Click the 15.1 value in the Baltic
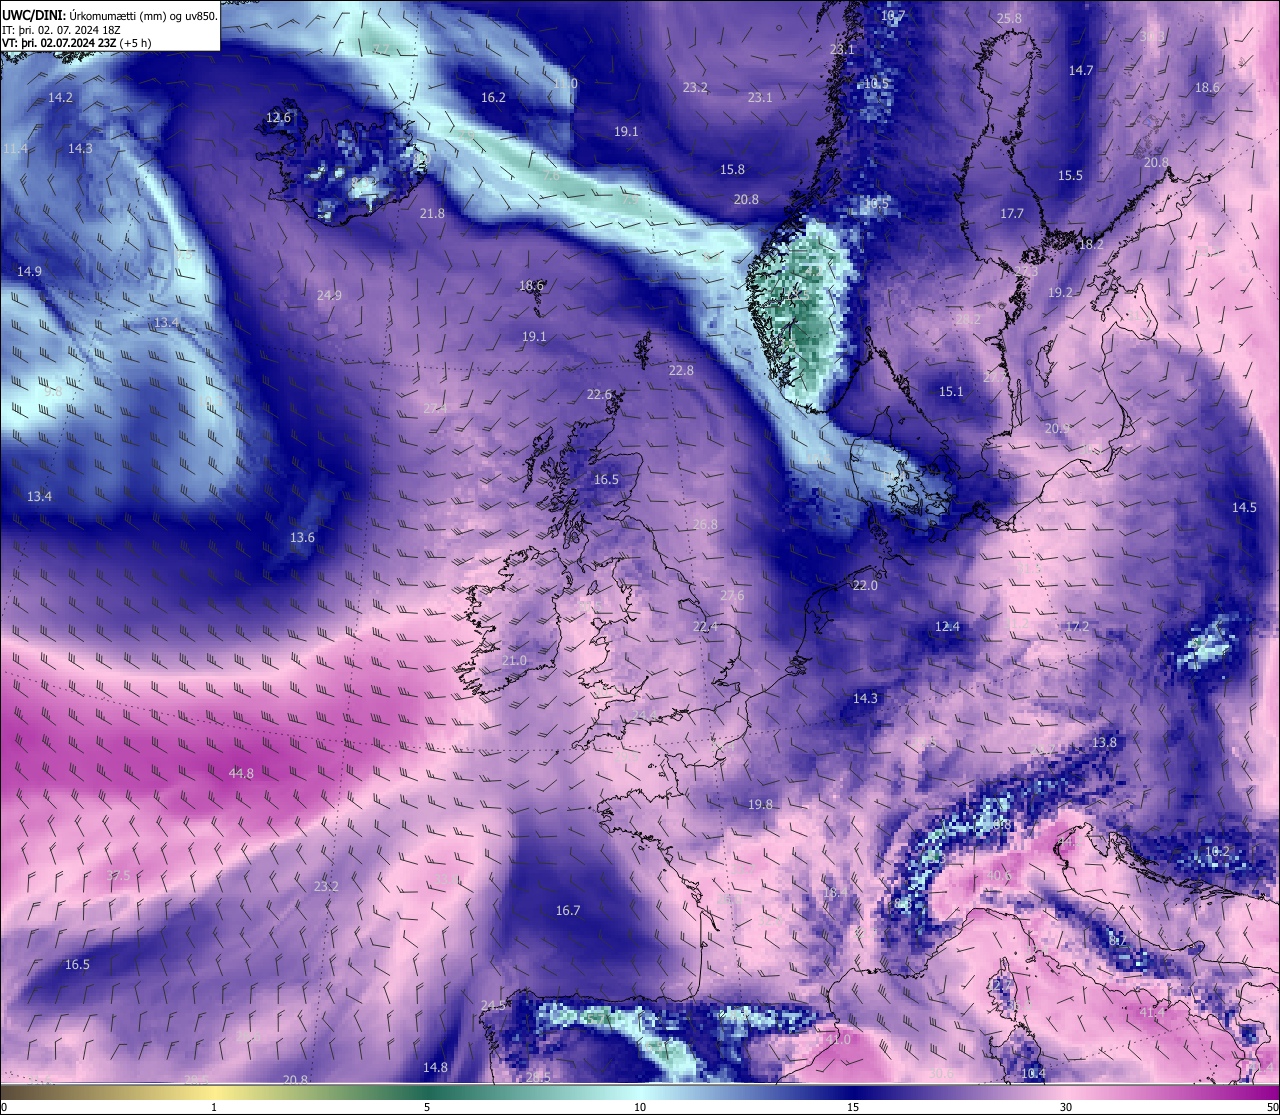This screenshot has width=1280, height=1115. pyautogui.click(x=951, y=391)
